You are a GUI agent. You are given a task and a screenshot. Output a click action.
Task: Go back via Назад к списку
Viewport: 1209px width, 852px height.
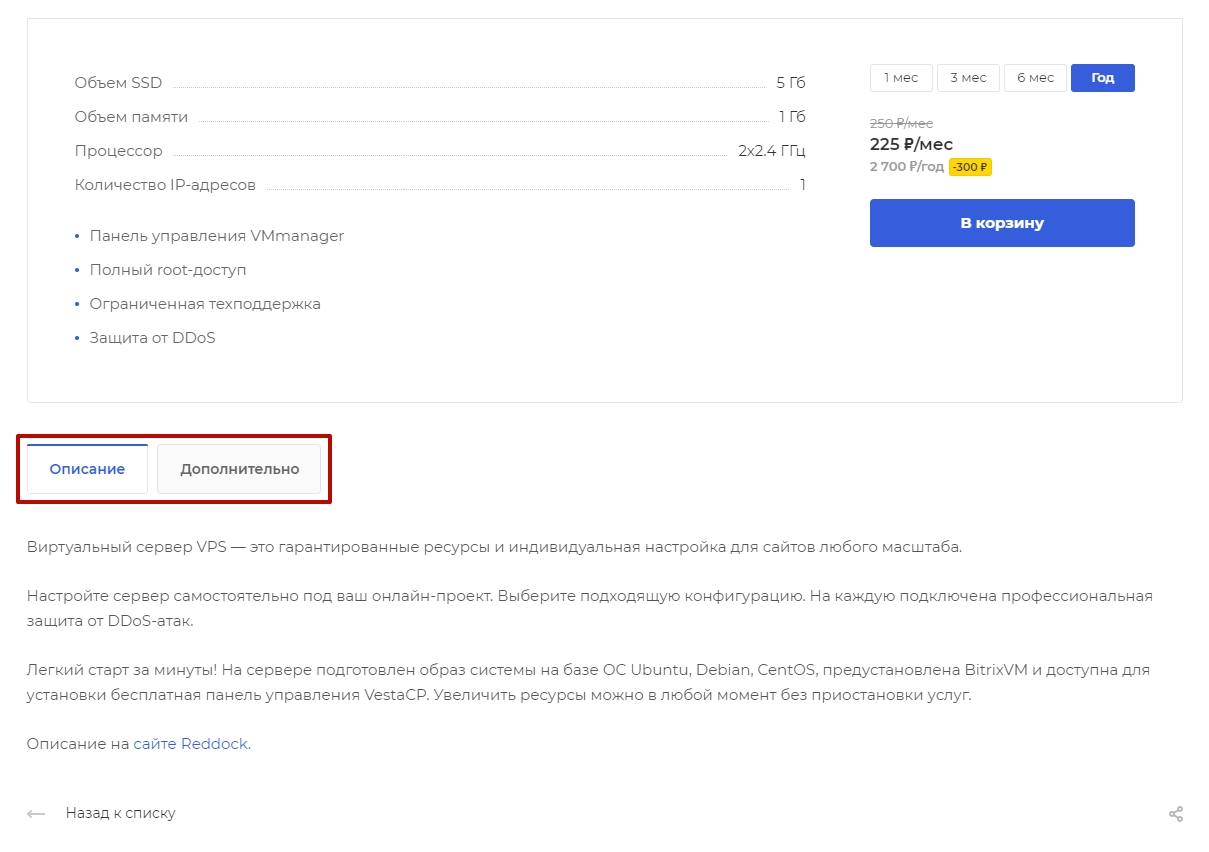click(x=120, y=813)
